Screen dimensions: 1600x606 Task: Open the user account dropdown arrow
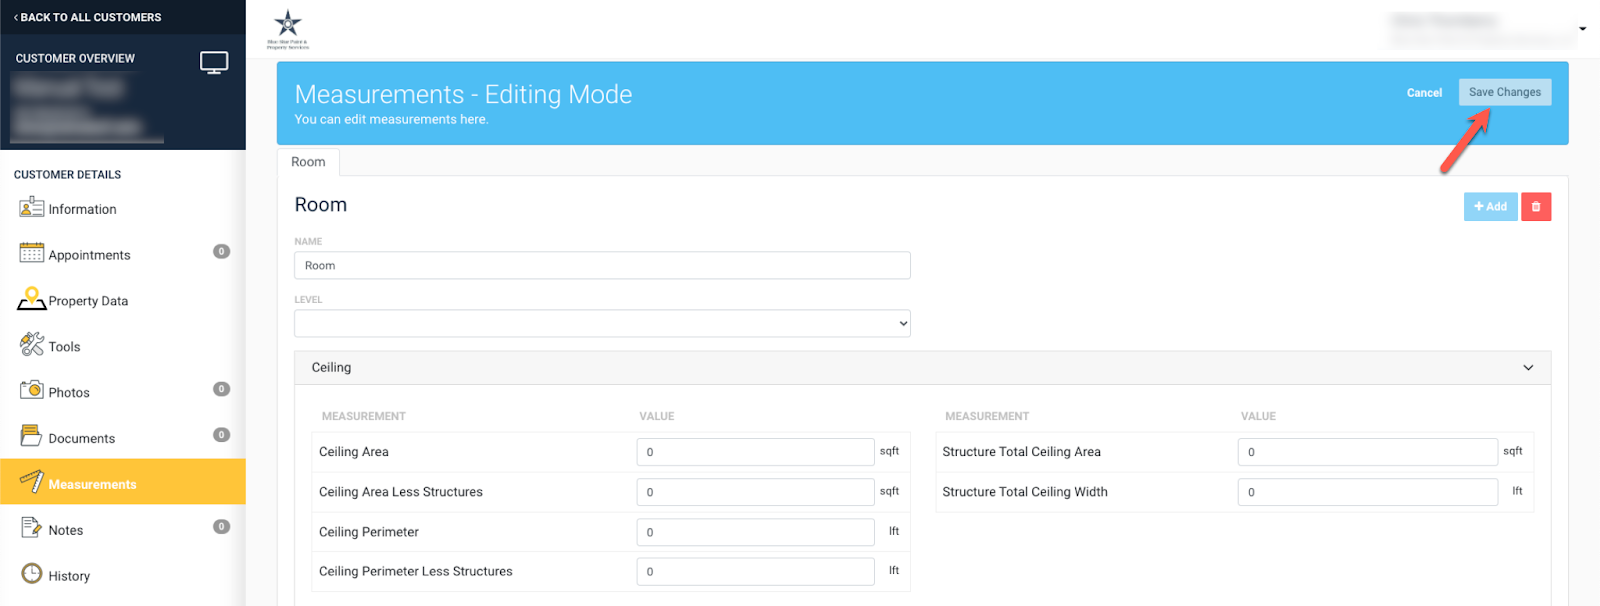[x=1583, y=29]
